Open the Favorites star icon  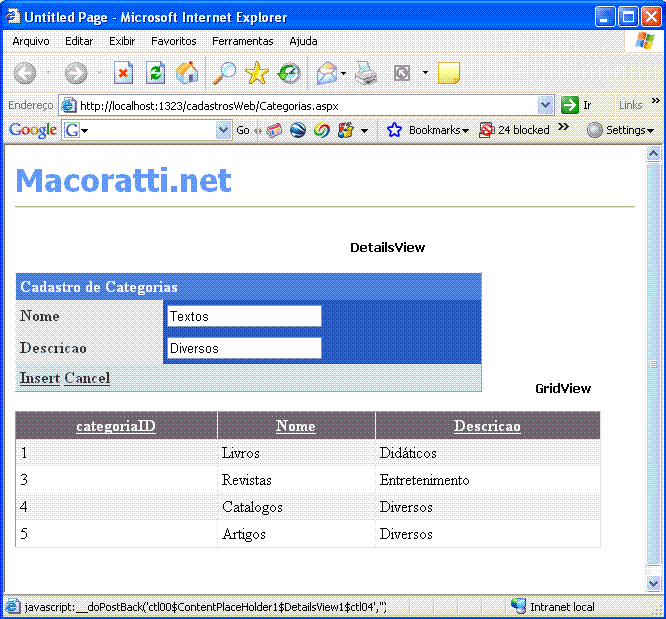257,73
